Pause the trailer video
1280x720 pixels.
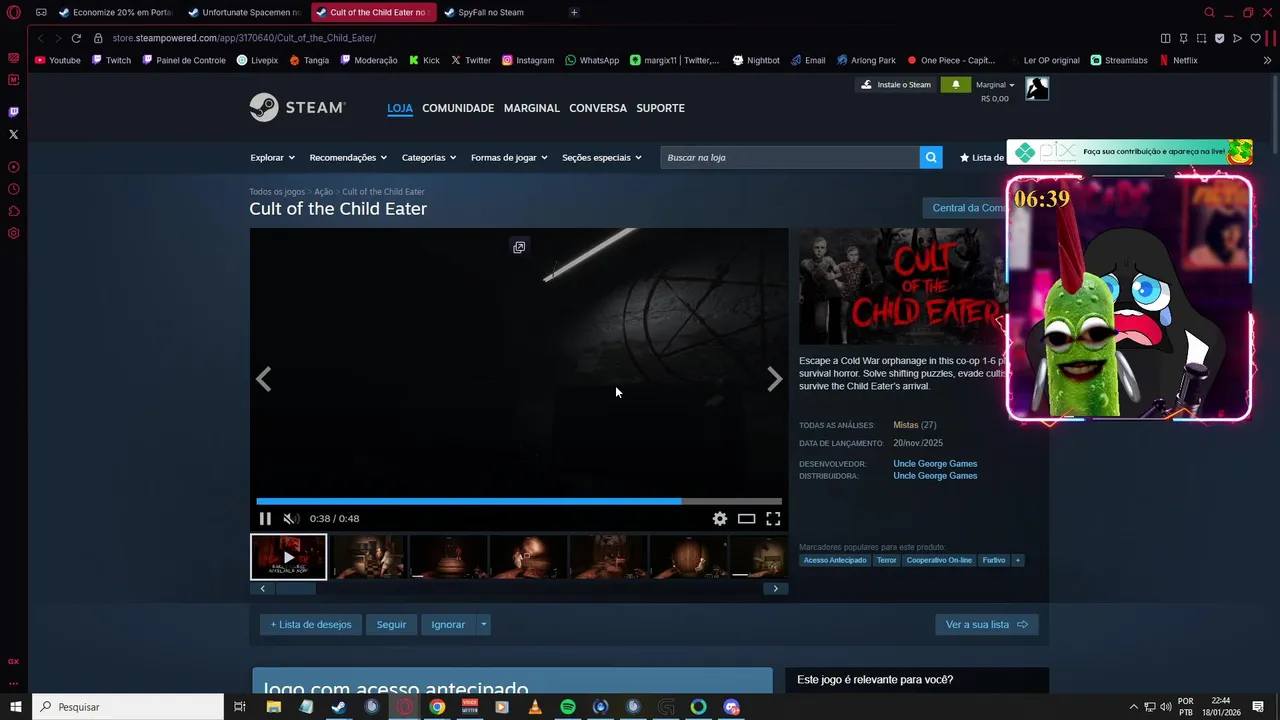[265, 518]
